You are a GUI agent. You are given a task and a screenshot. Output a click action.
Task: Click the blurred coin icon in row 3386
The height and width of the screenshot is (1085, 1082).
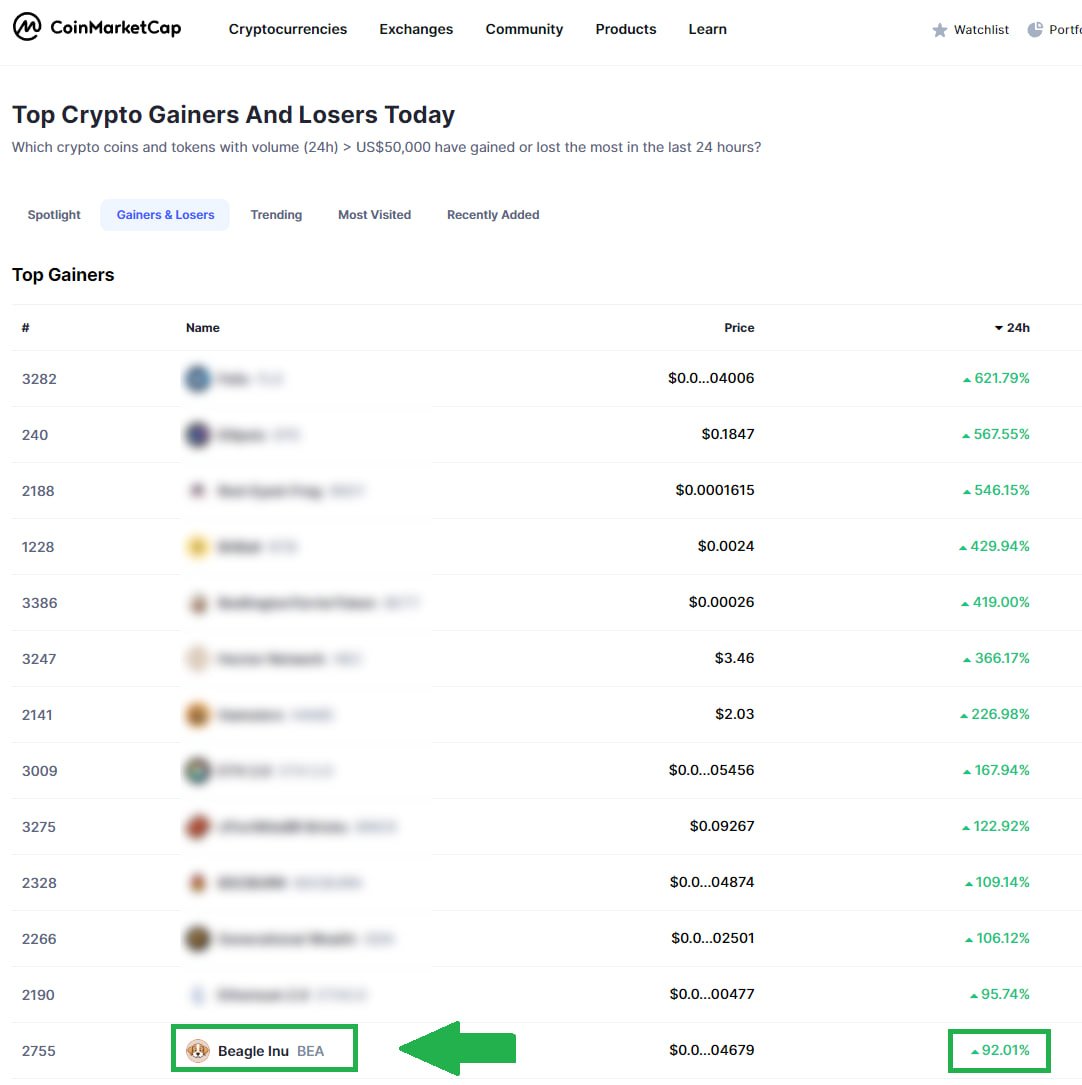click(198, 603)
